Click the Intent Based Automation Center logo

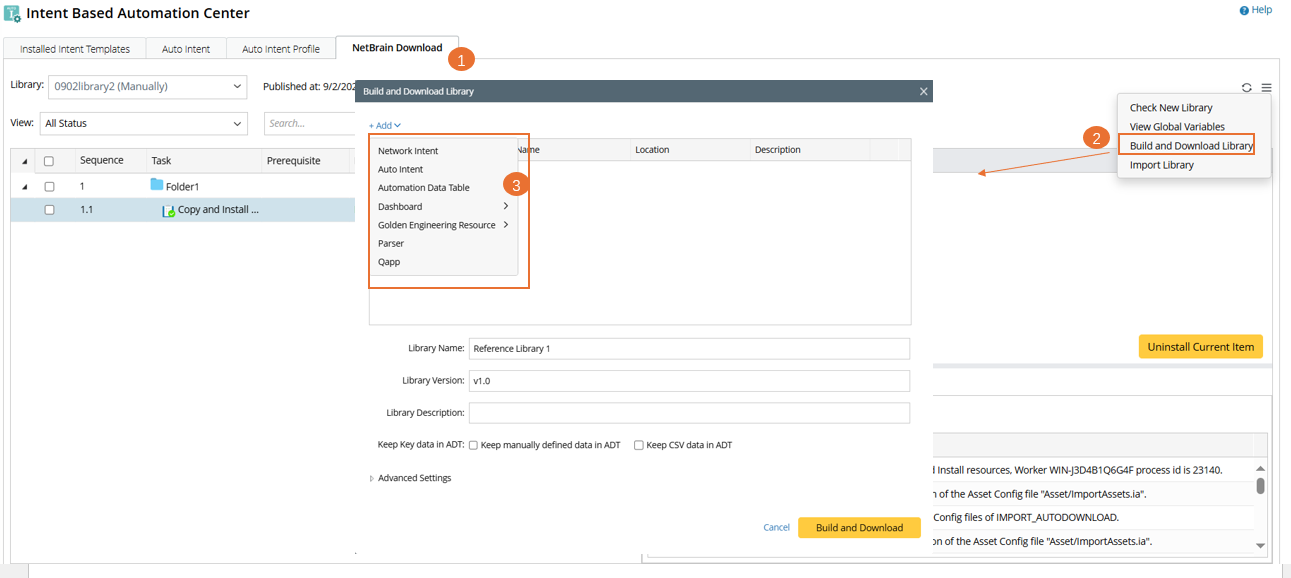13,14
